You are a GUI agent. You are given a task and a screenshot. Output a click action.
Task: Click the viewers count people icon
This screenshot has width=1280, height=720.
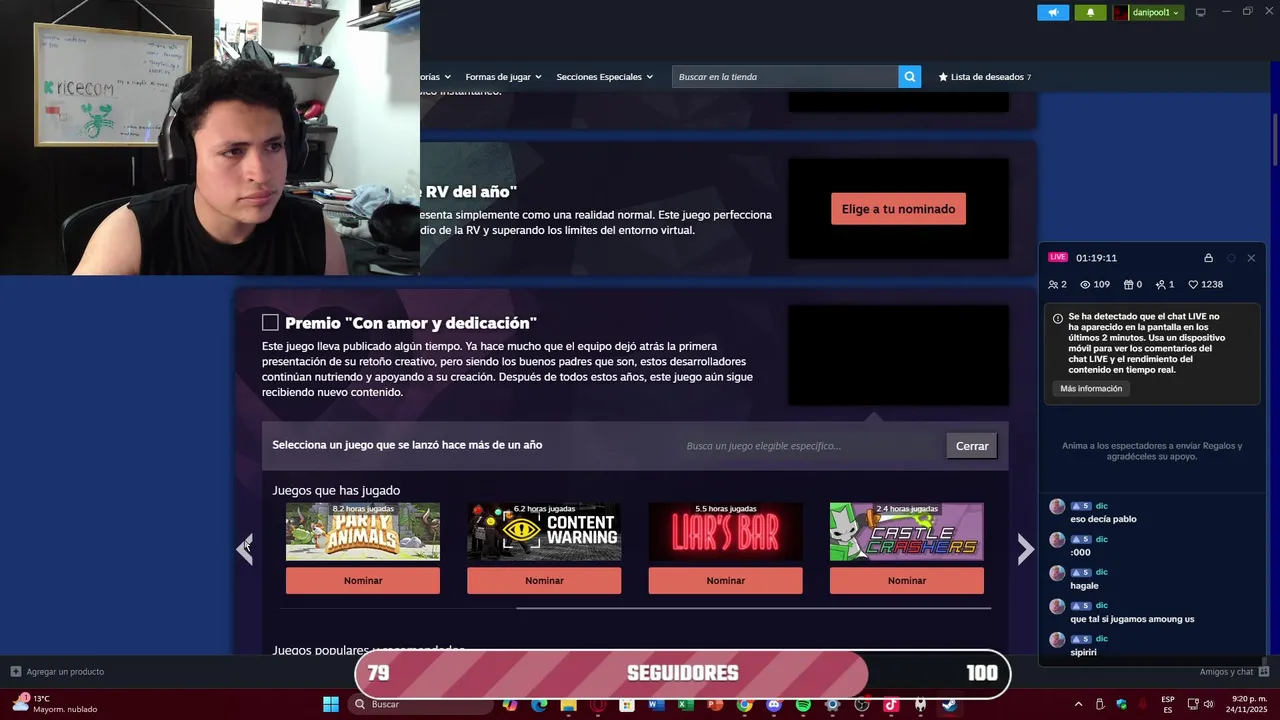[1053, 285]
